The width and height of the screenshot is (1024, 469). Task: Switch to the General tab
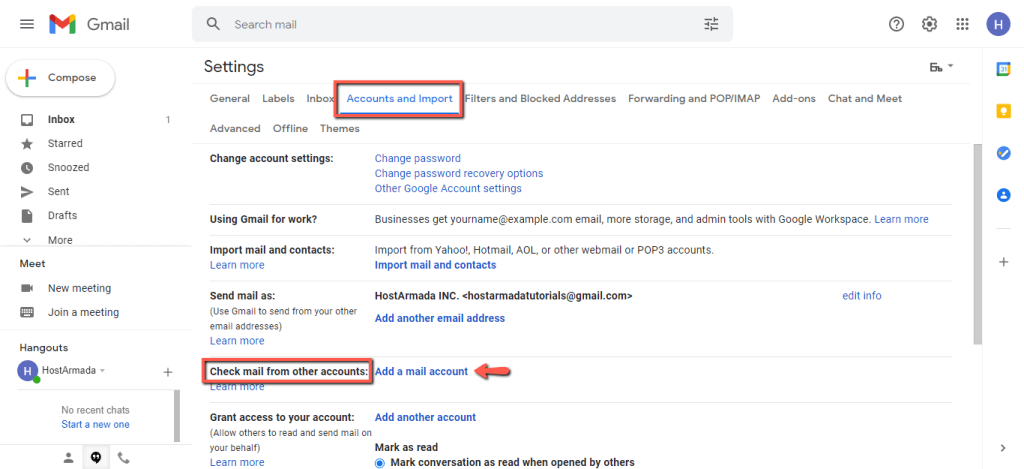[230, 99]
